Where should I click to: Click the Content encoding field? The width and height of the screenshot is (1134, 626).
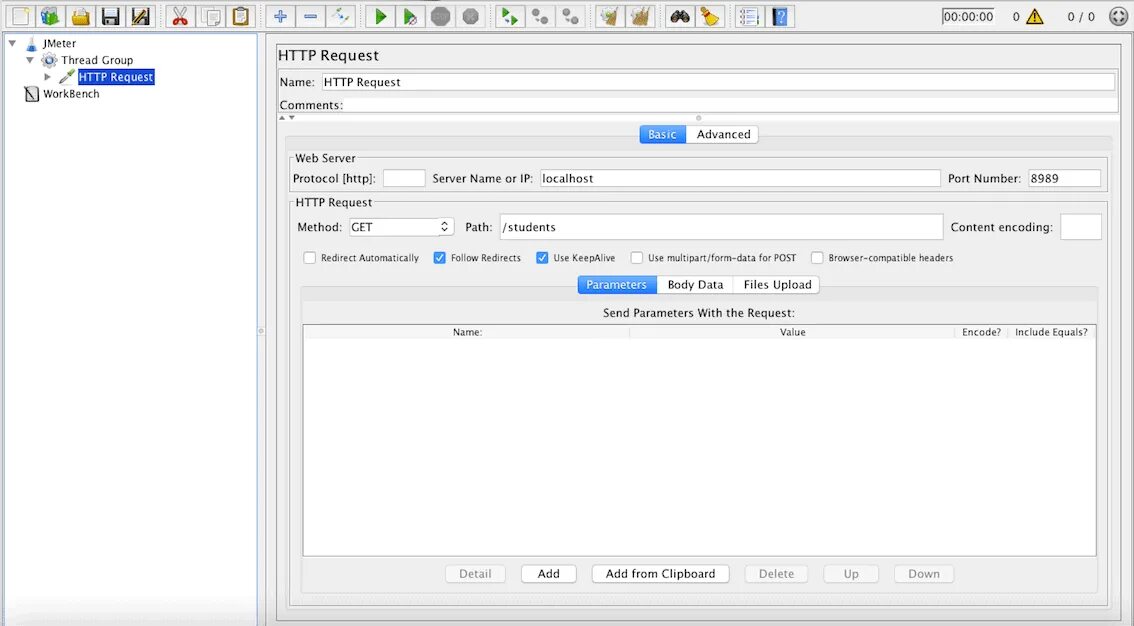[1080, 227]
